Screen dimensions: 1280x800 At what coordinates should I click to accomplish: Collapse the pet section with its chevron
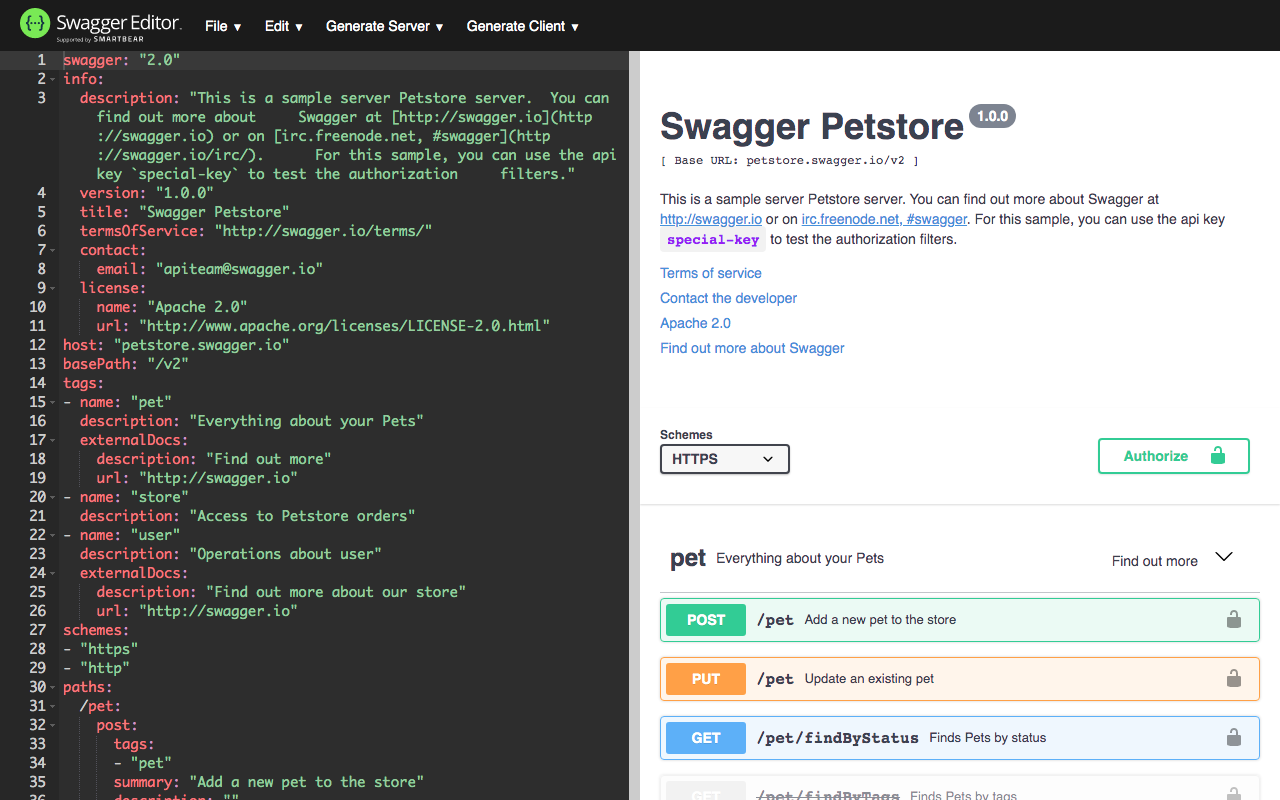click(1224, 557)
